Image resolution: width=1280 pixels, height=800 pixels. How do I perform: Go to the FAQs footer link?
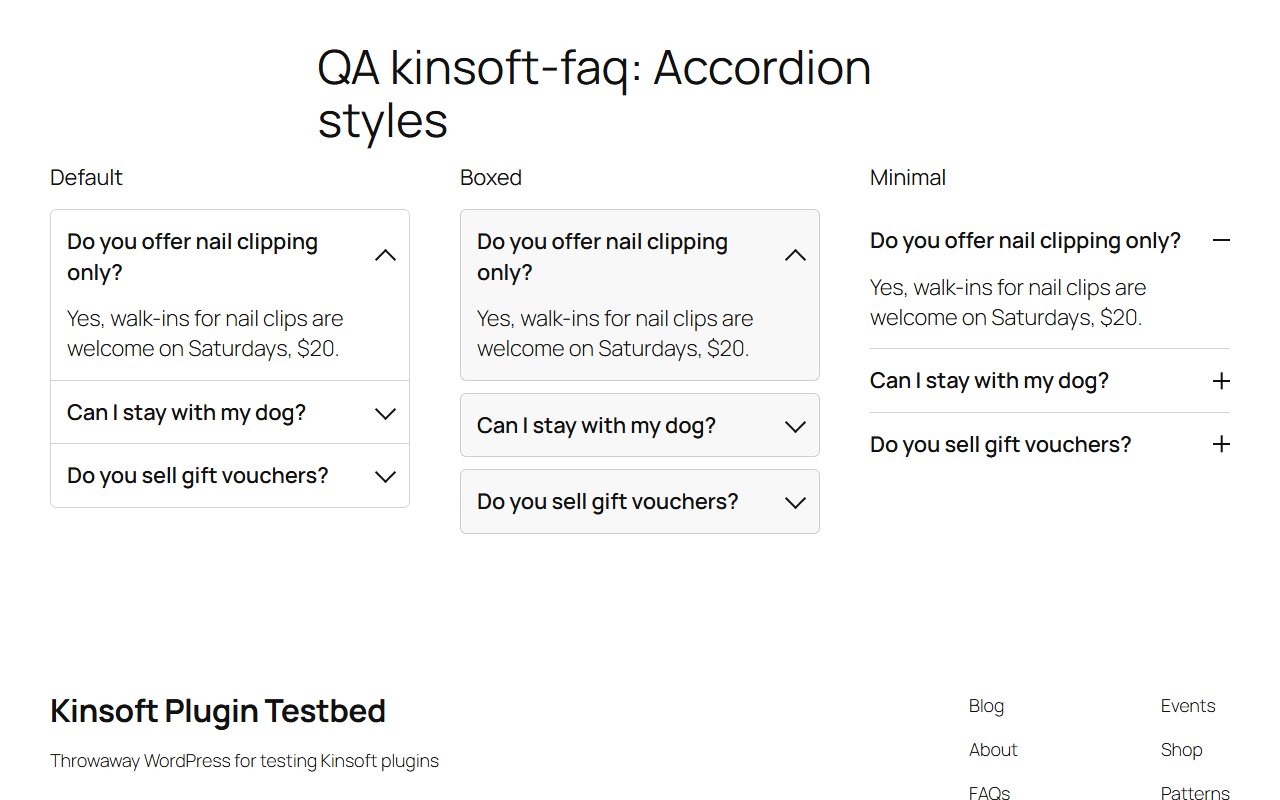989,793
